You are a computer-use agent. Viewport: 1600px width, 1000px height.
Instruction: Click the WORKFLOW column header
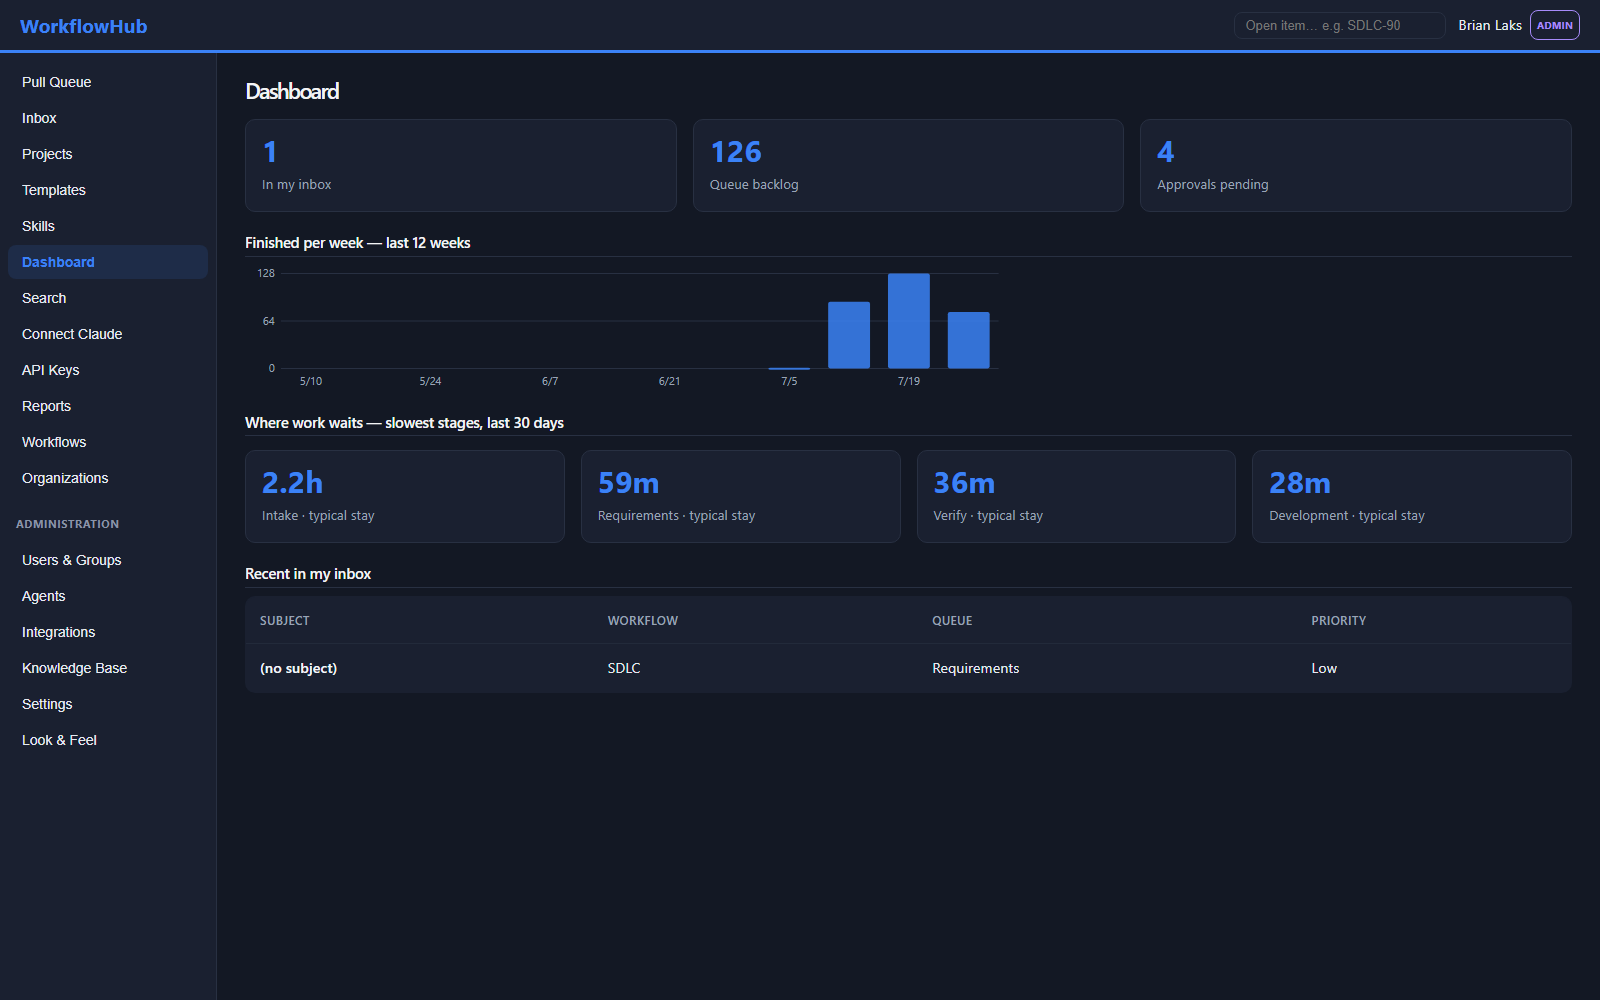coord(643,621)
